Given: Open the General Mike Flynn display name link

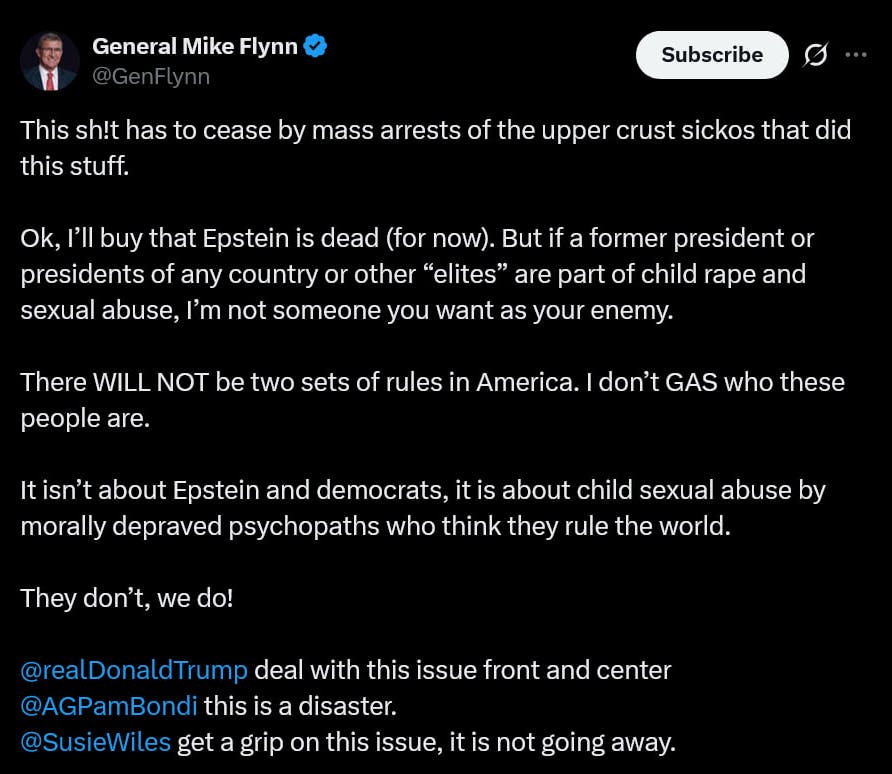Looking at the screenshot, I should [195, 46].
